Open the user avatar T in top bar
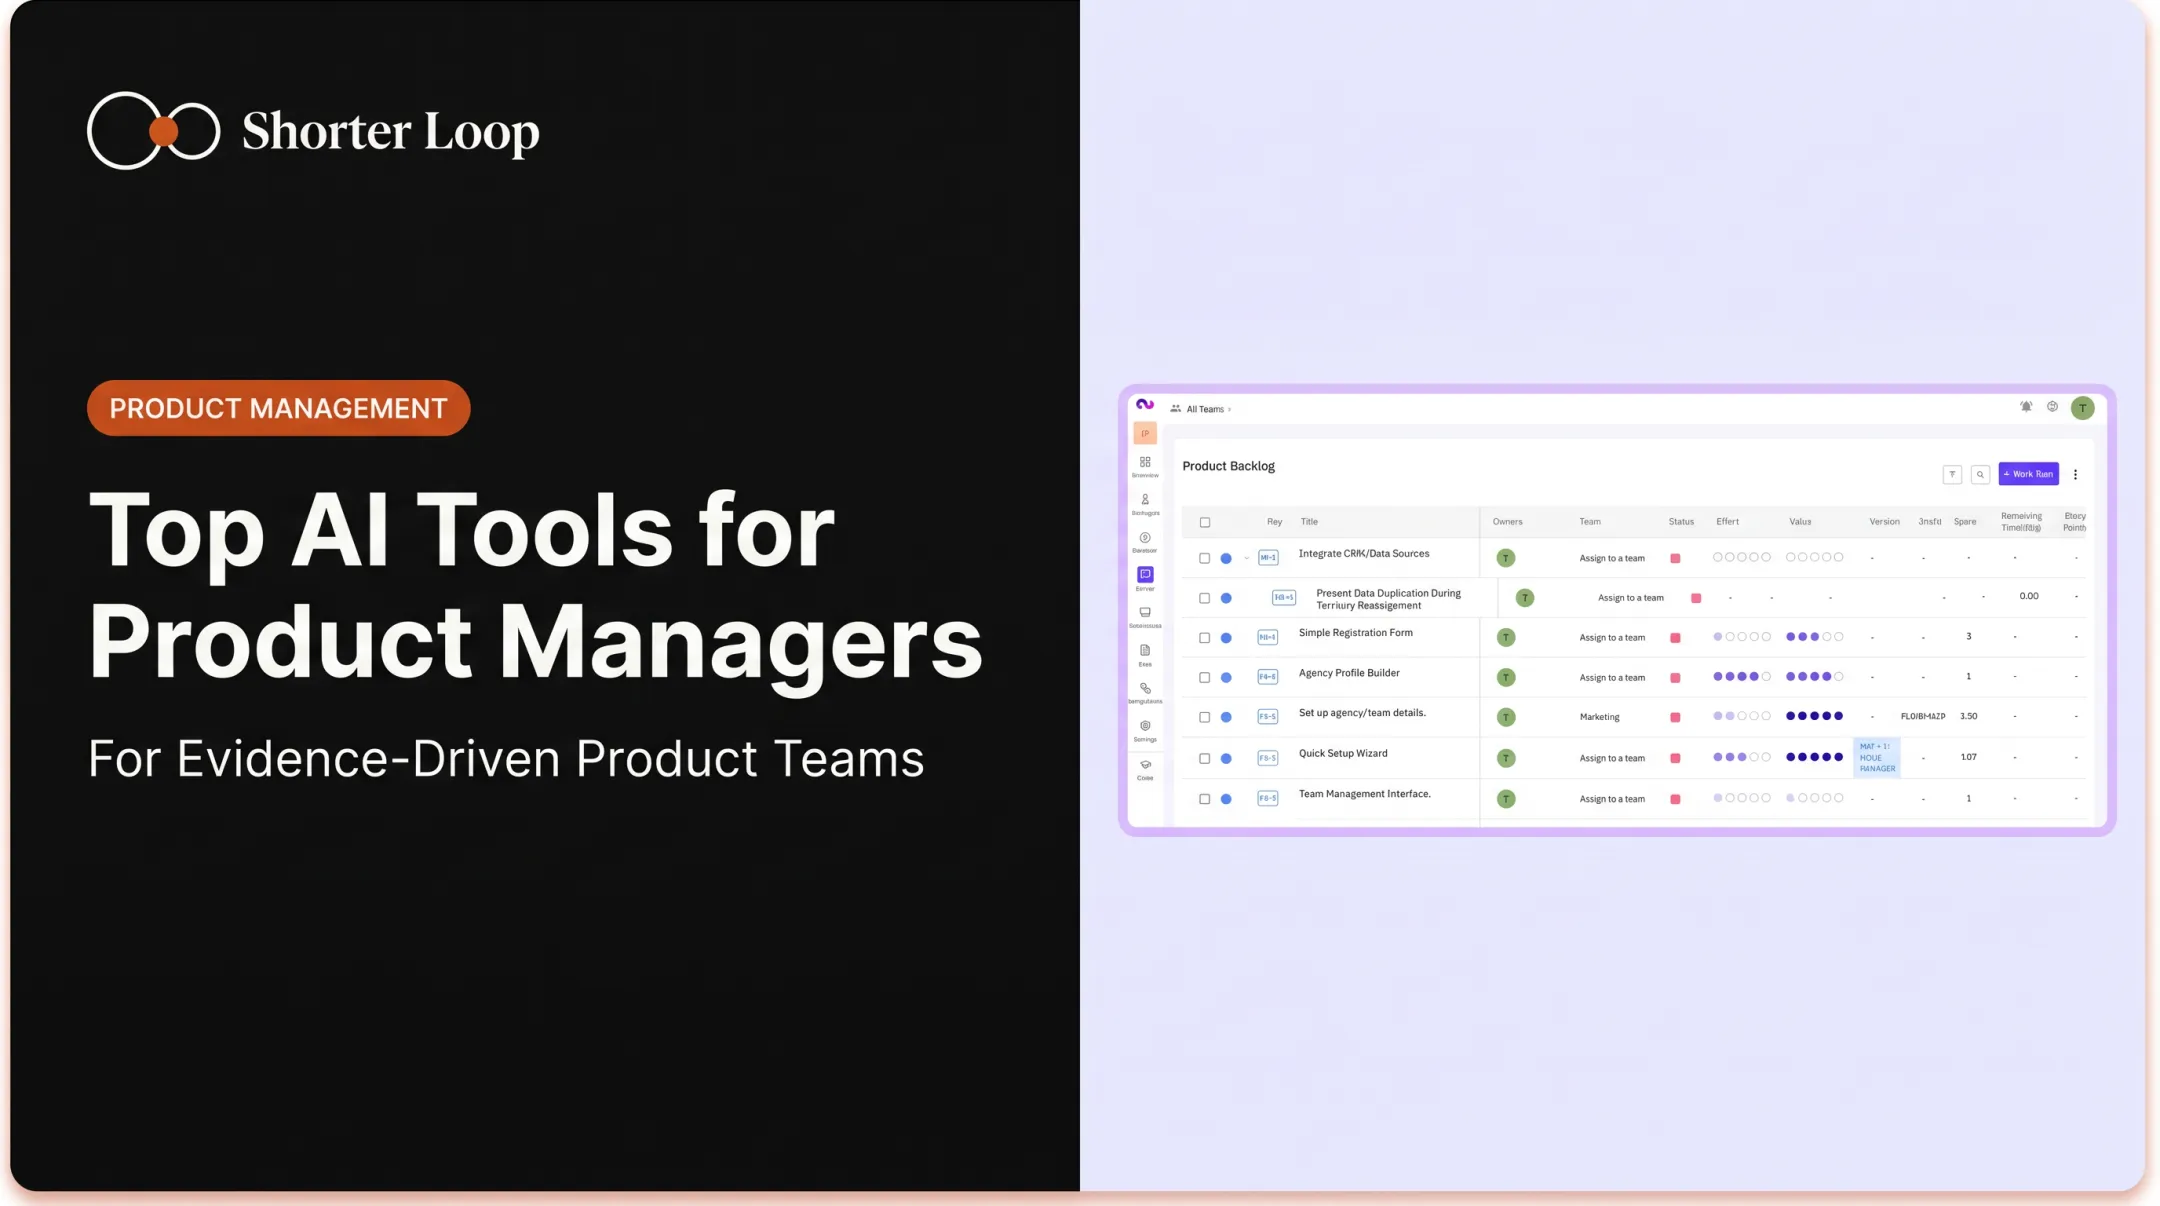The image size is (2160, 1206). point(2083,408)
